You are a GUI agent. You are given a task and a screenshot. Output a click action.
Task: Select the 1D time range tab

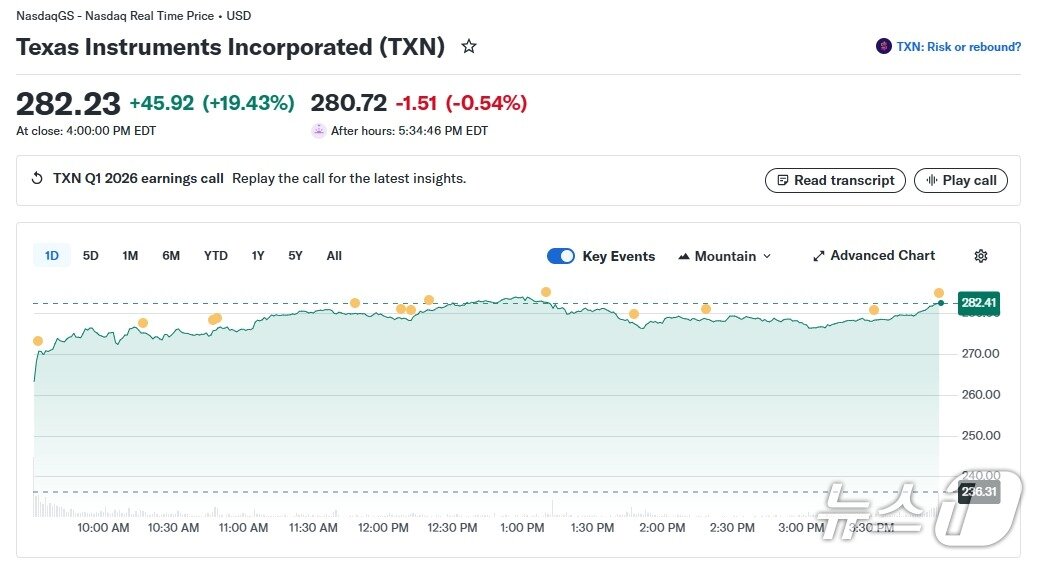point(52,256)
